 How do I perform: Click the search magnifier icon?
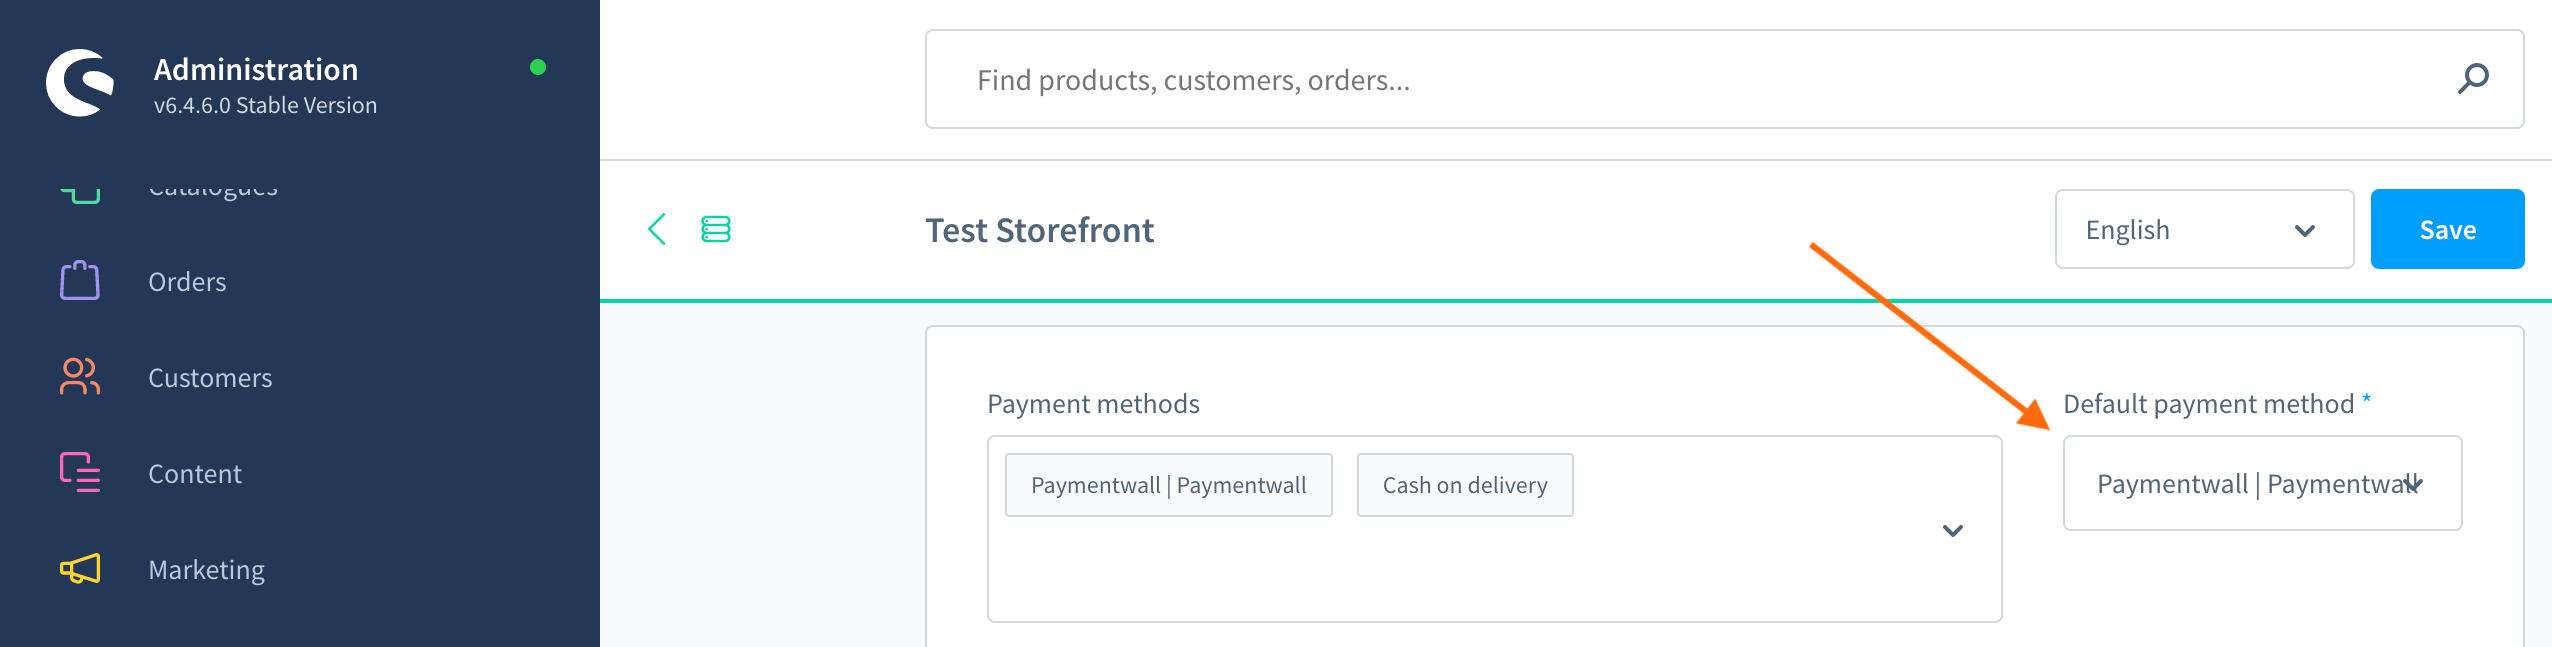(x=2473, y=79)
